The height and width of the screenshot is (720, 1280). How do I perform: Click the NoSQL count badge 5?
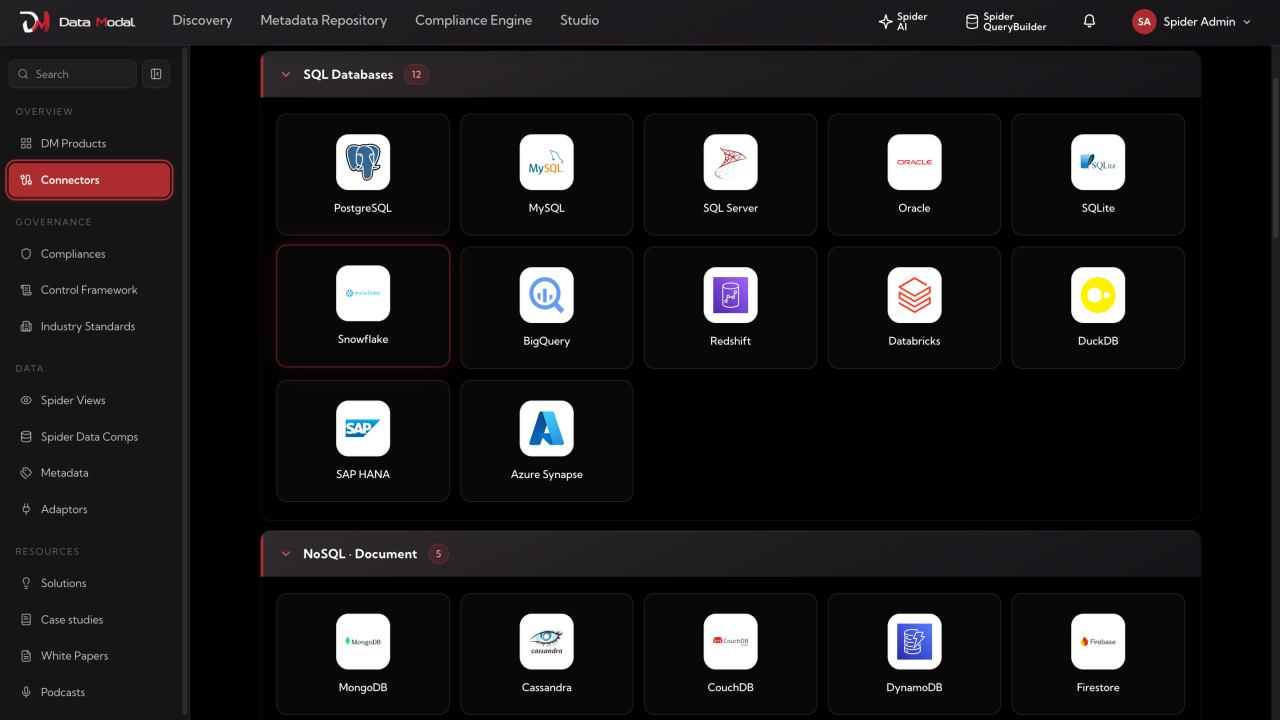coord(438,553)
